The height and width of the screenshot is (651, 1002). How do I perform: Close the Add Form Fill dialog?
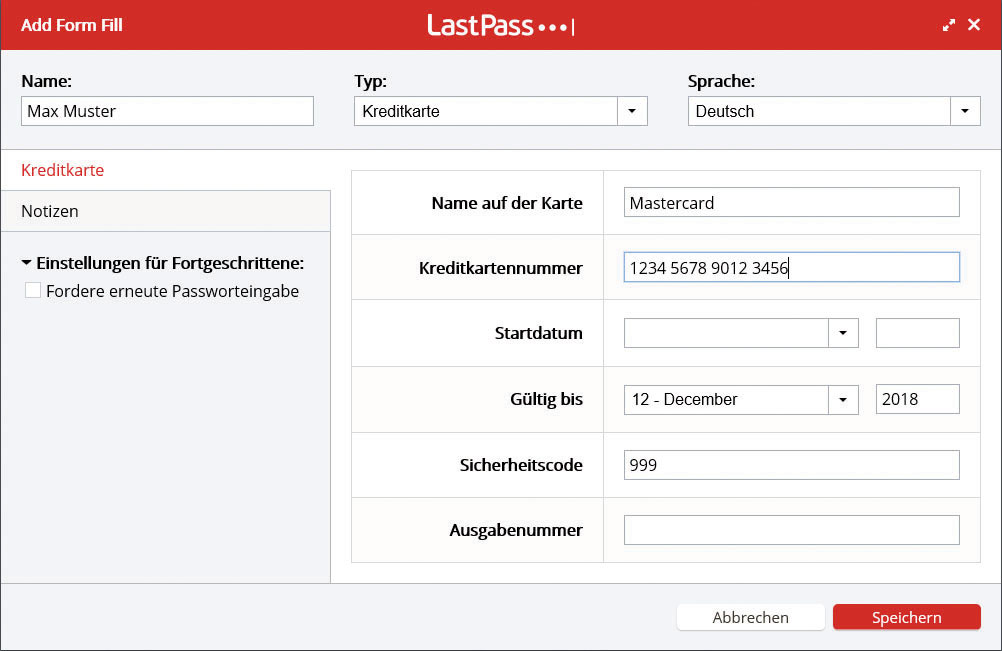tap(974, 25)
